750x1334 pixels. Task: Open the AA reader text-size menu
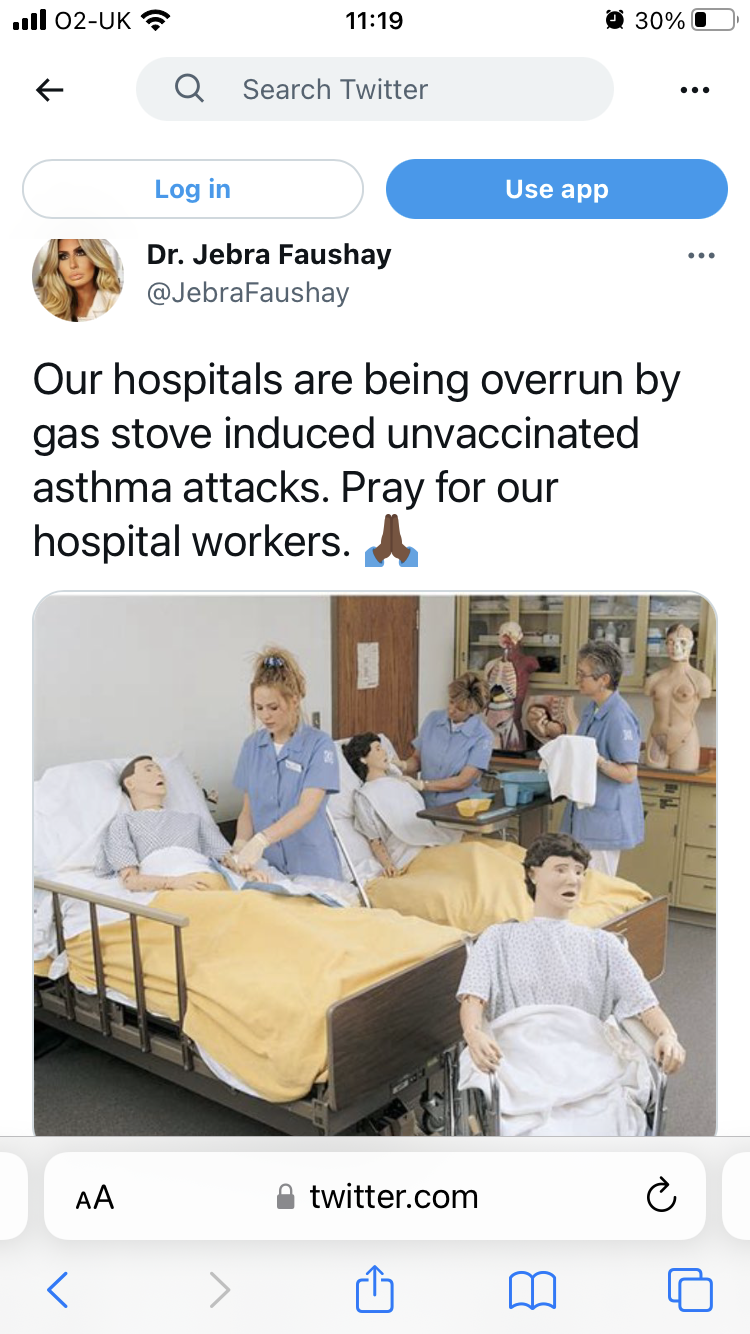(95, 1197)
